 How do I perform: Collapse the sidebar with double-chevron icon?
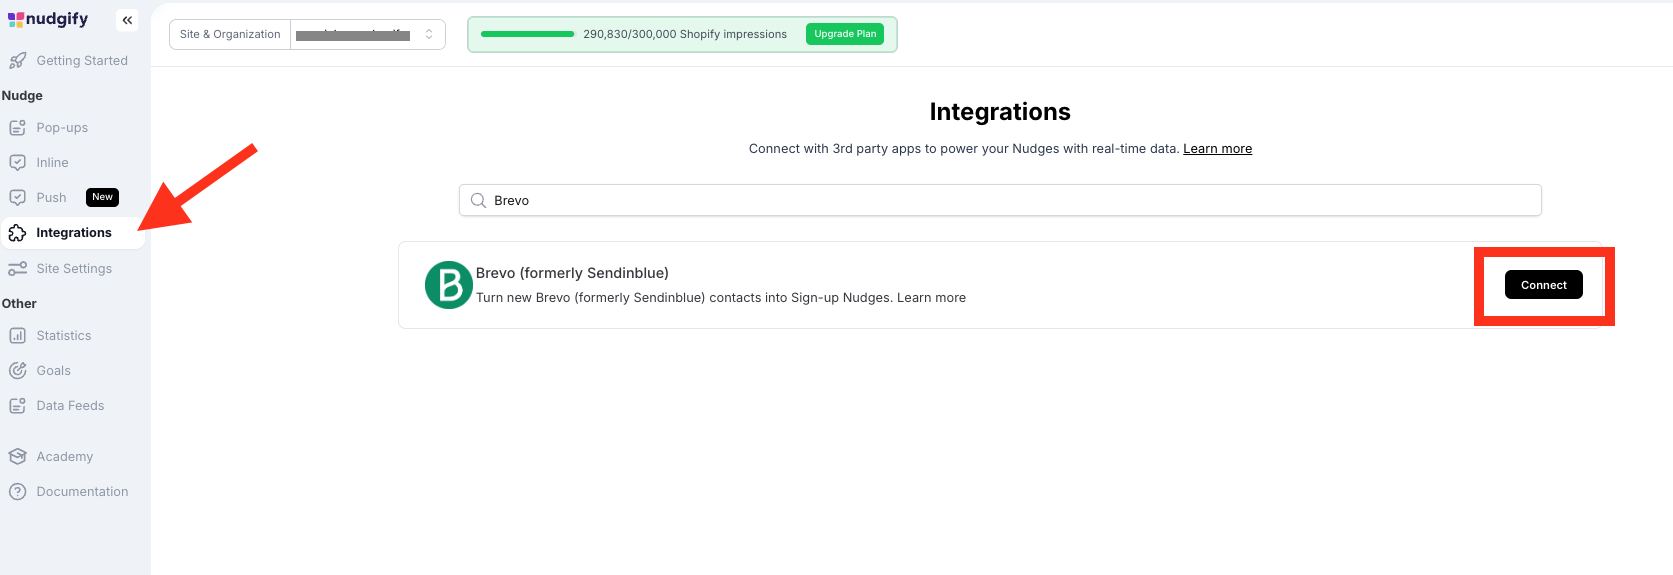point(127,20)
